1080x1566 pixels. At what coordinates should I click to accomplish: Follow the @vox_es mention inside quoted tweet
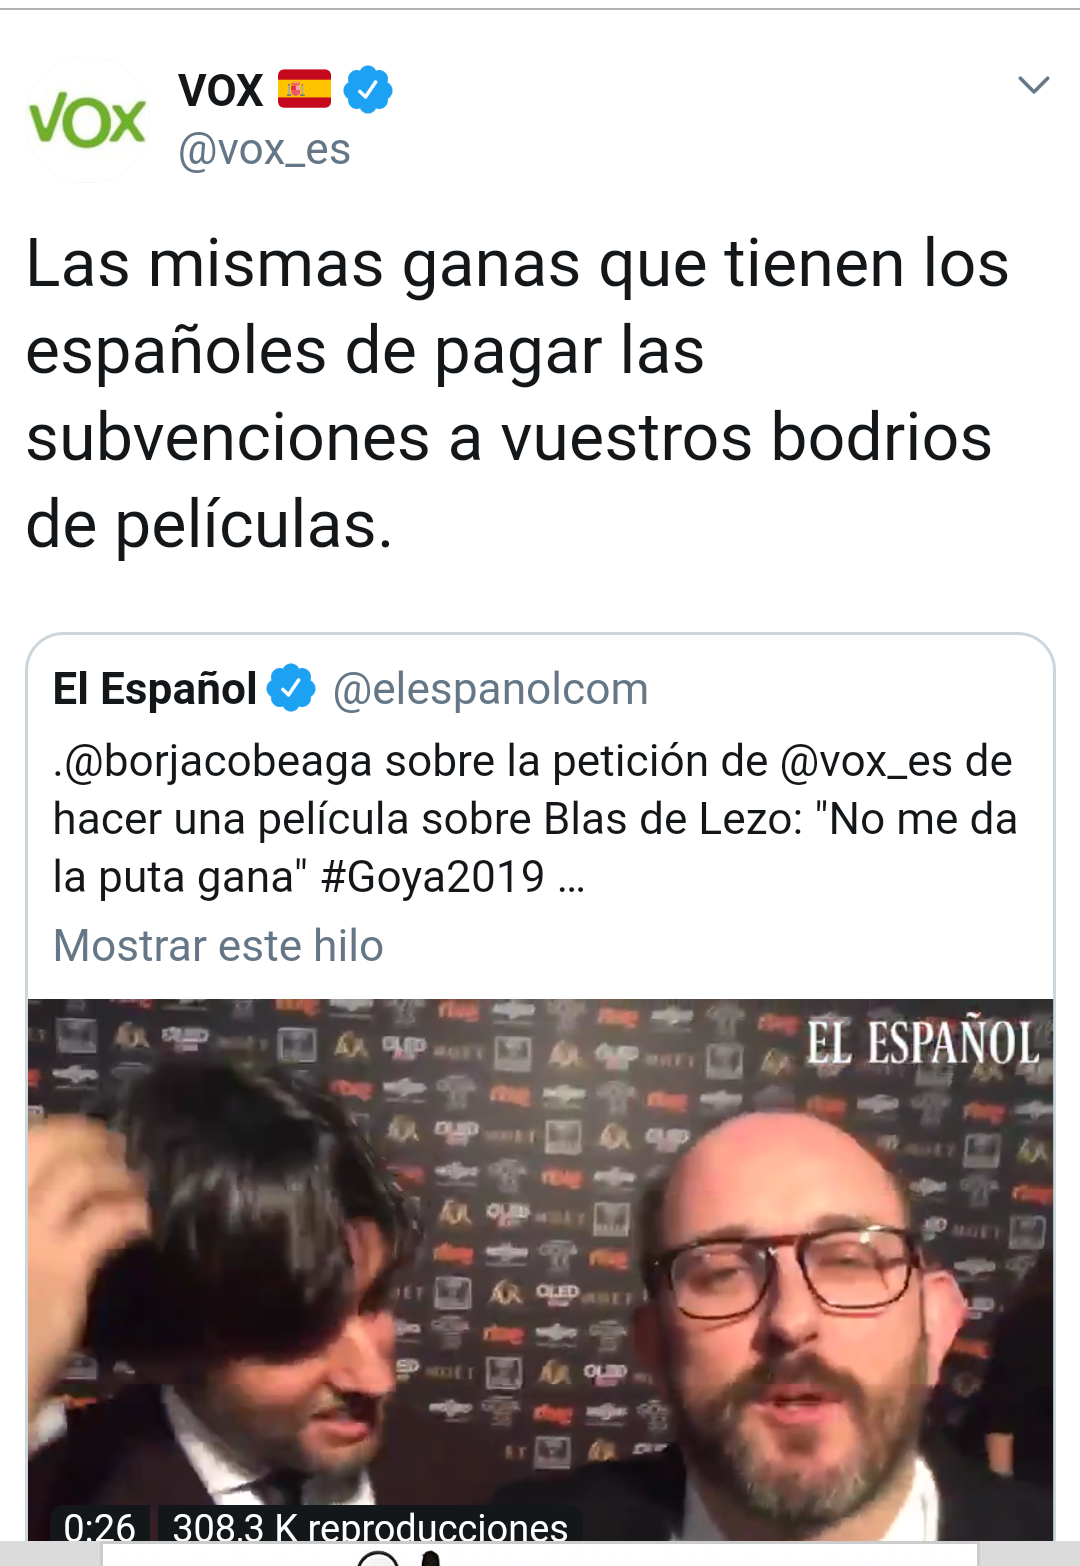[x=866, y=762]
